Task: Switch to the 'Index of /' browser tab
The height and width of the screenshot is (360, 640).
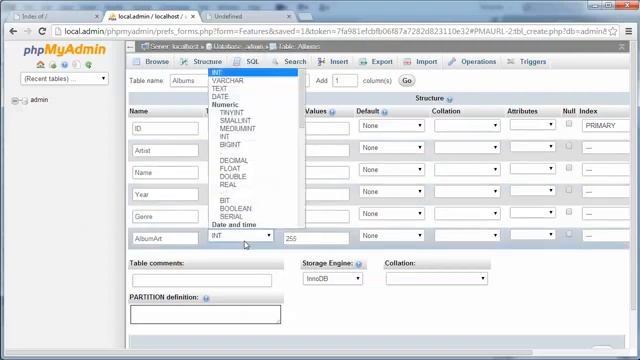Action: (x=55, y=16)
